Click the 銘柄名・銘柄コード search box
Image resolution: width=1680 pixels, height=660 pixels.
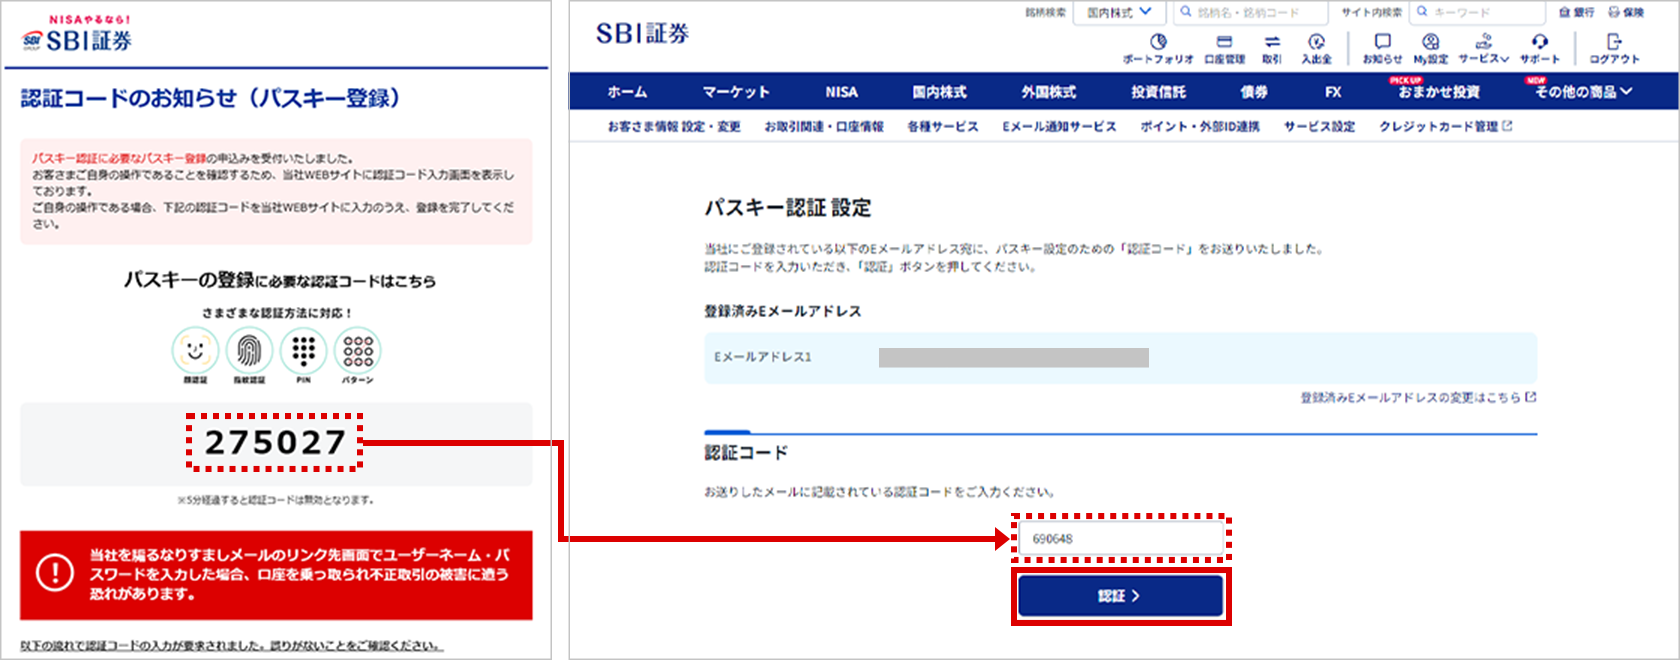pos(1250,13)
